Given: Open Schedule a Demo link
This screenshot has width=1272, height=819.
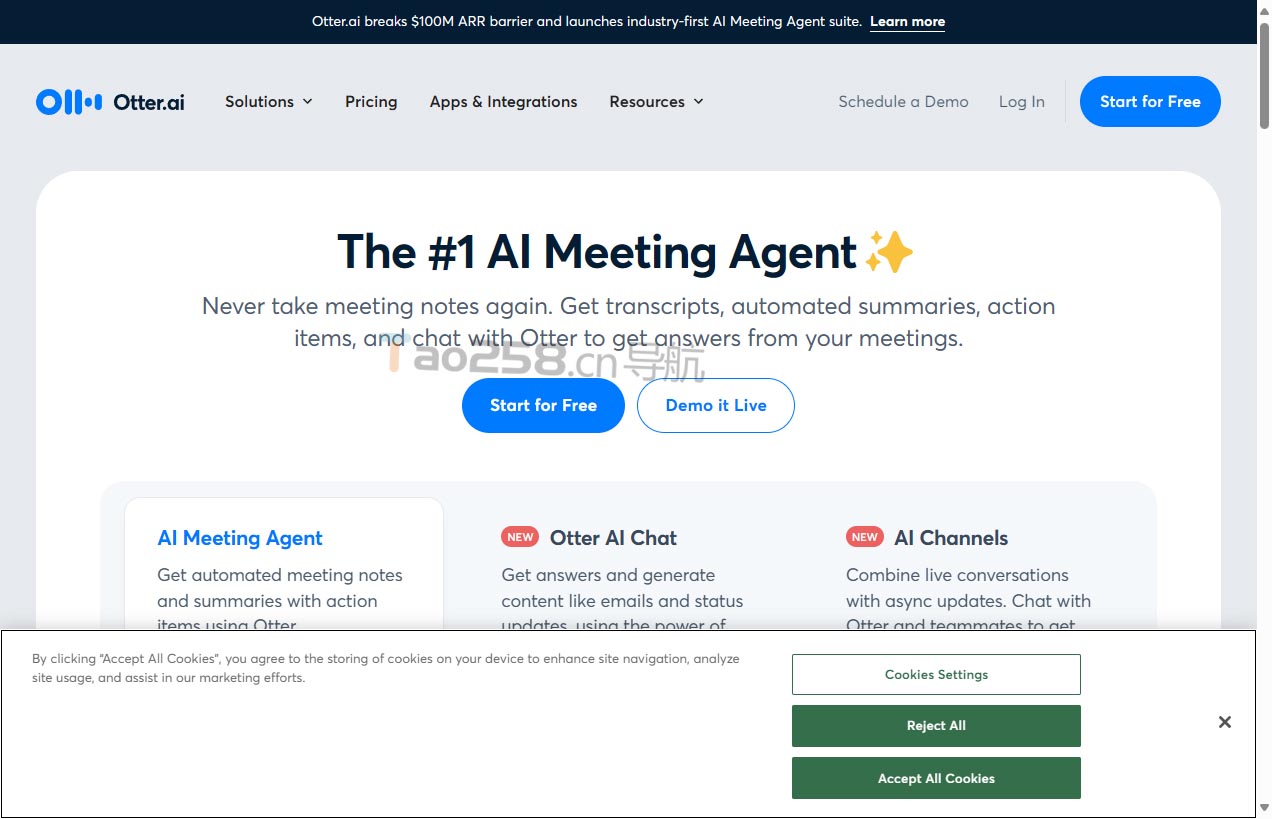Looking at the screenshot, I should [x=903, y=102].
